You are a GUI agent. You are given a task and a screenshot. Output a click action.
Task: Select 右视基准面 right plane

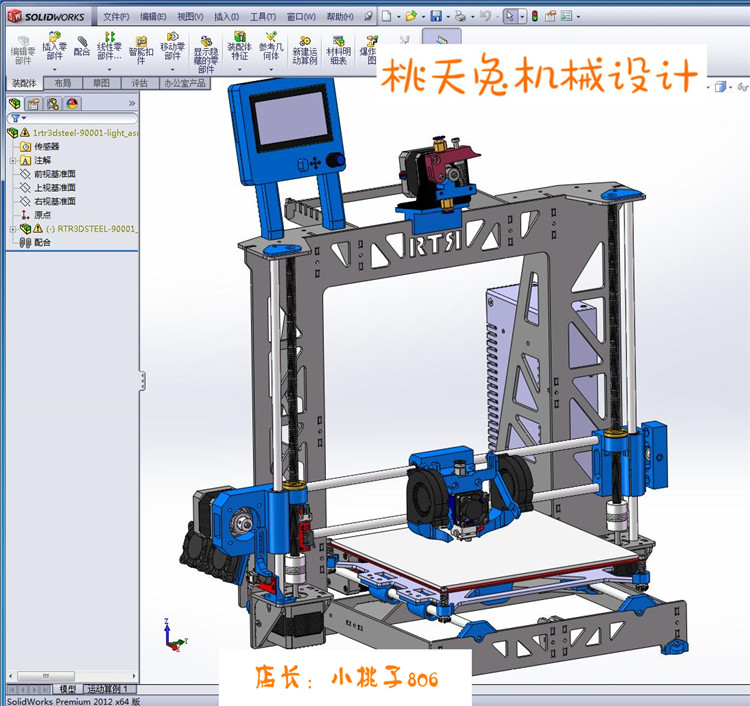pyautogui.click(x=55, y=201)
